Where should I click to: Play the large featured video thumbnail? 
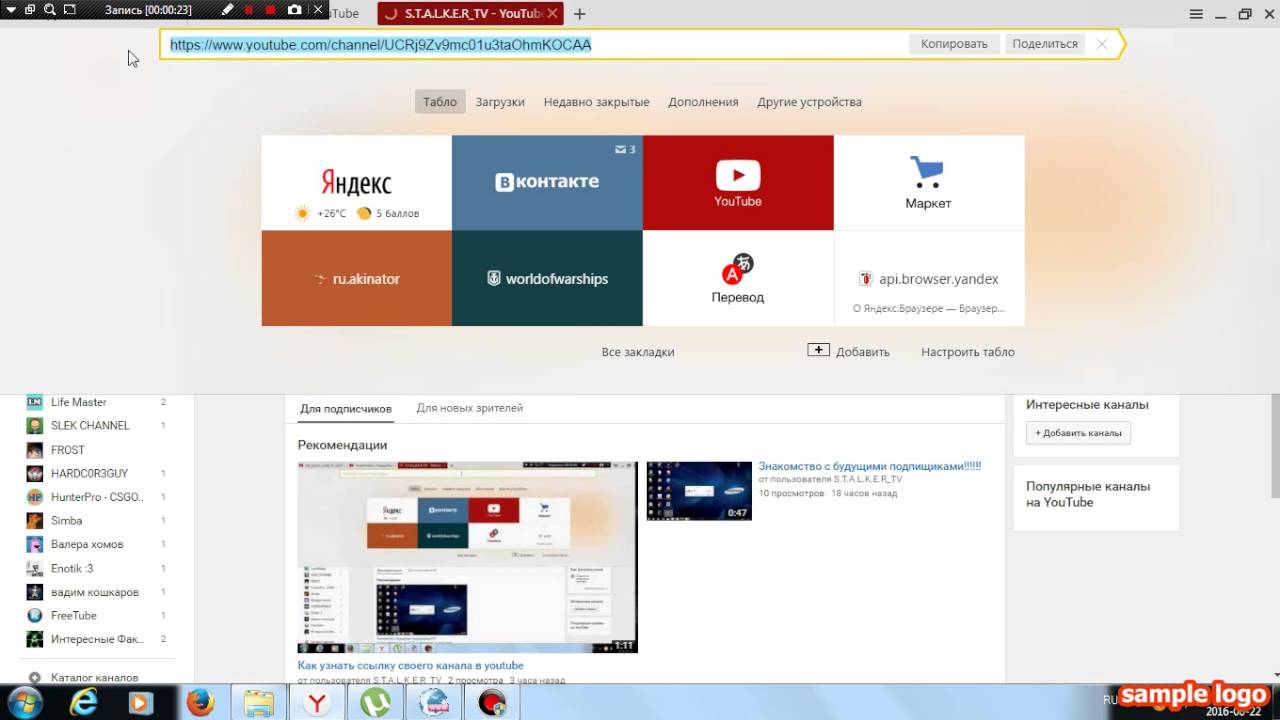[468, 557]
